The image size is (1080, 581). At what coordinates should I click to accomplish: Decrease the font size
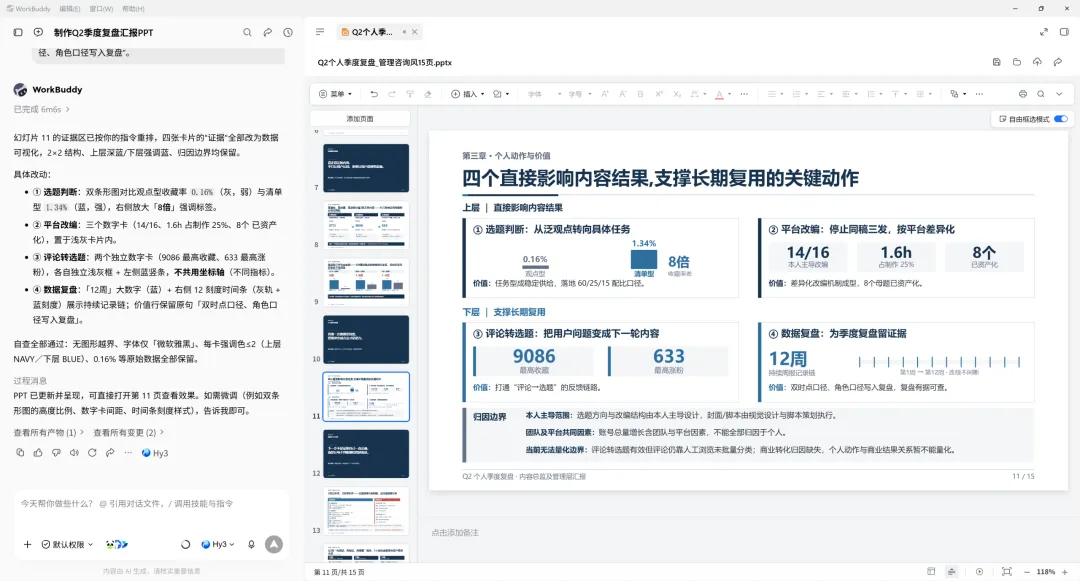(623, 94)
